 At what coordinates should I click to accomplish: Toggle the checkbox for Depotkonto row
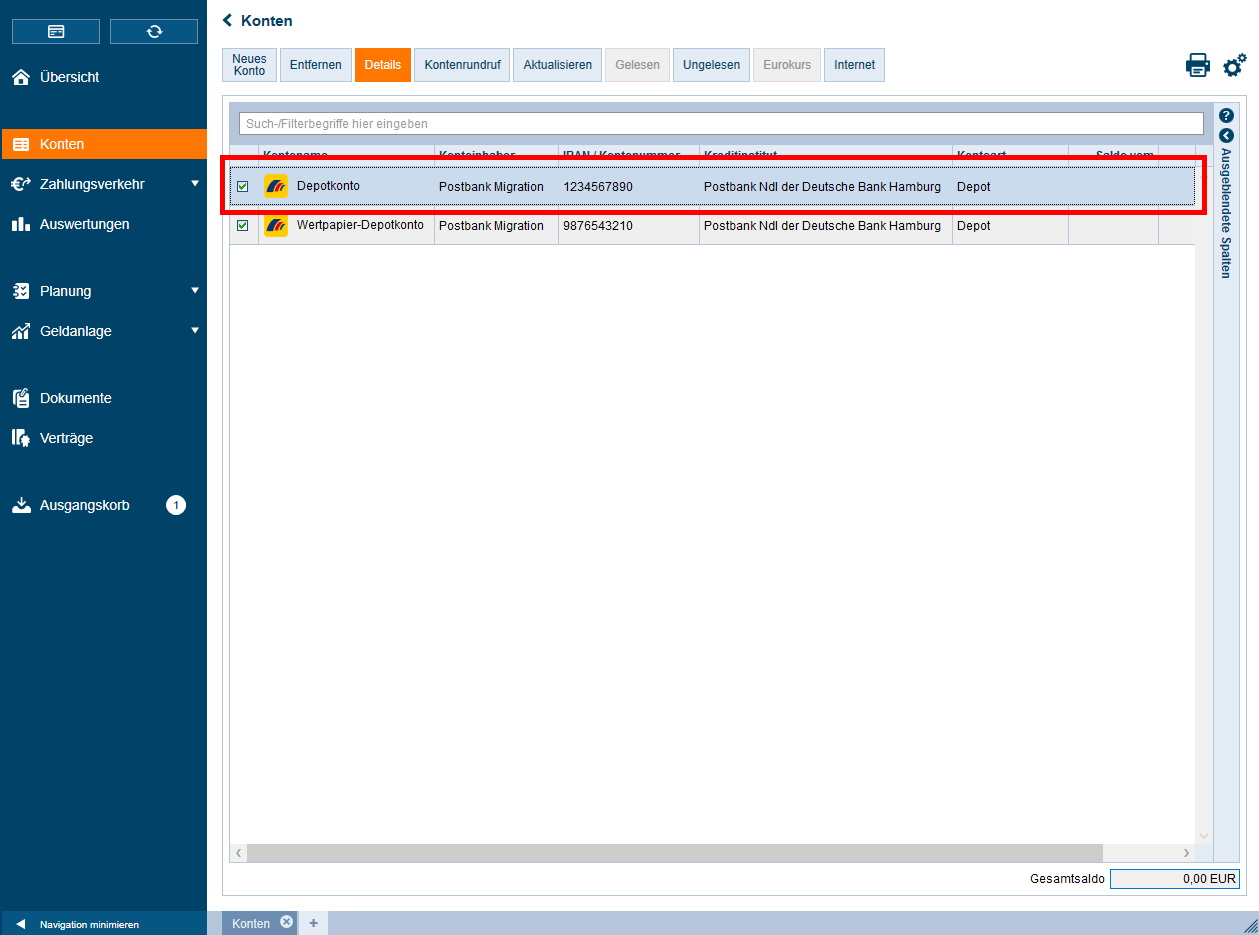tap(242, 186)
